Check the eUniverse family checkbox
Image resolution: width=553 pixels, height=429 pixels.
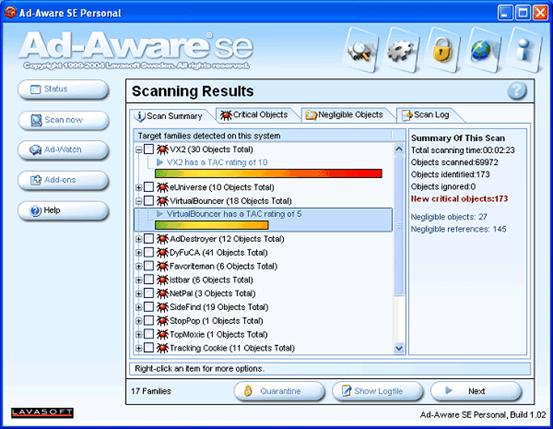coord(149,187)
